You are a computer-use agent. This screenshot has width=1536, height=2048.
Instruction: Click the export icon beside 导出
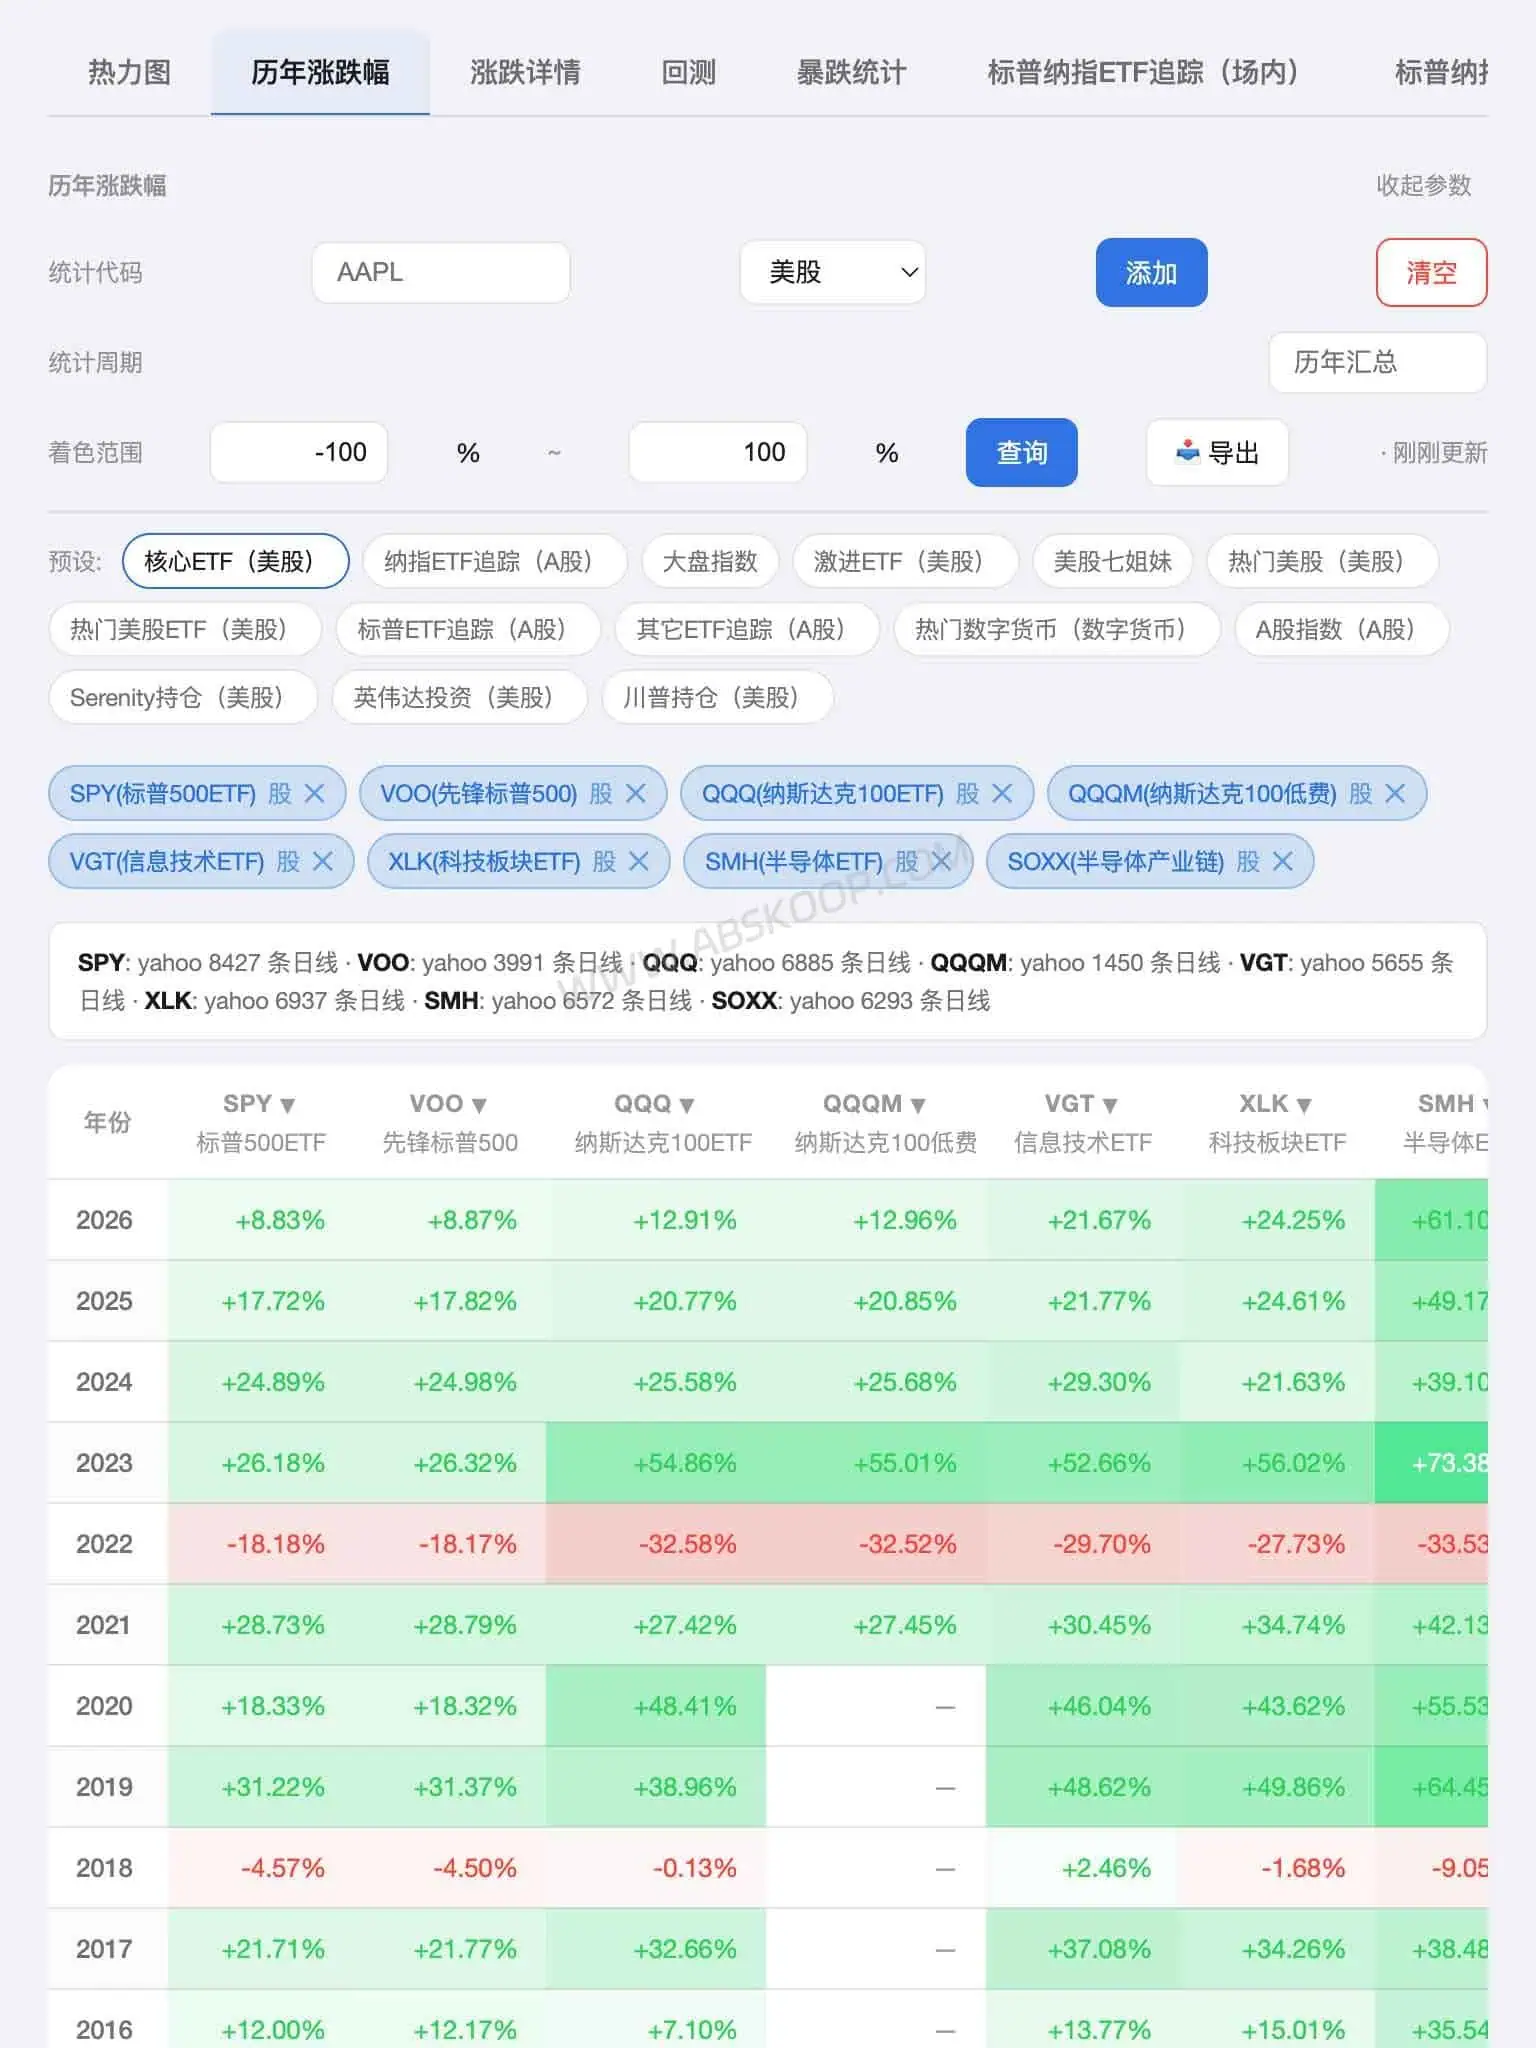click(1187, 452)
